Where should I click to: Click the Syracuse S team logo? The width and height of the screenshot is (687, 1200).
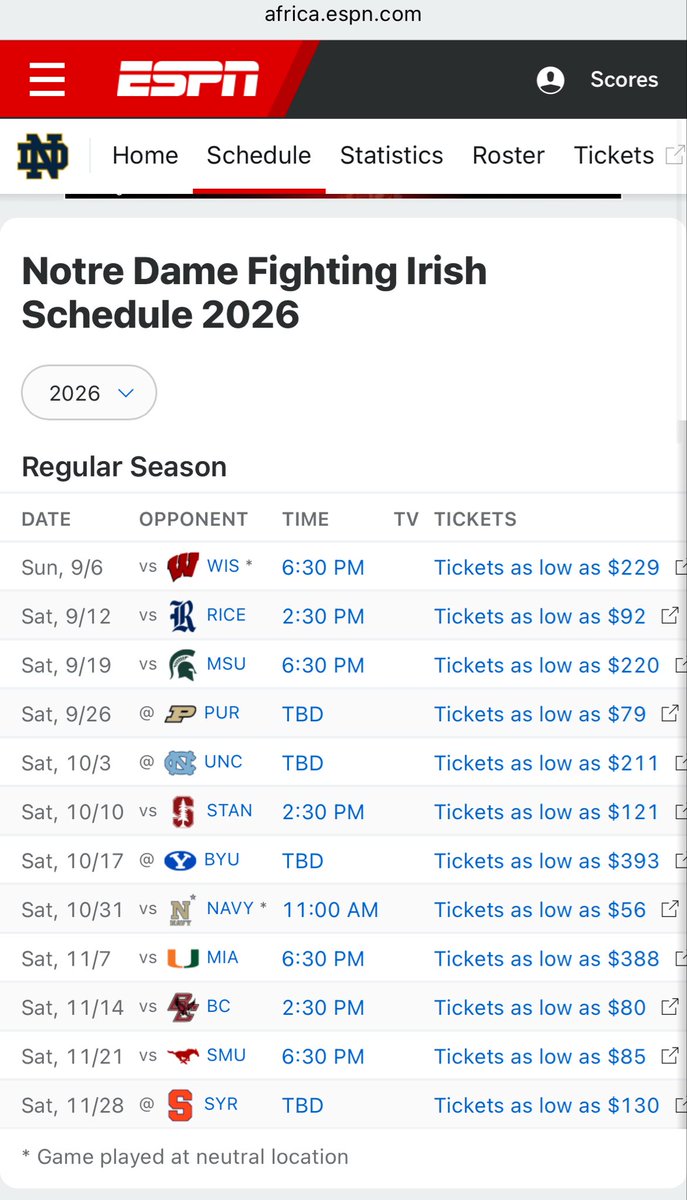tap(180, 1105)
